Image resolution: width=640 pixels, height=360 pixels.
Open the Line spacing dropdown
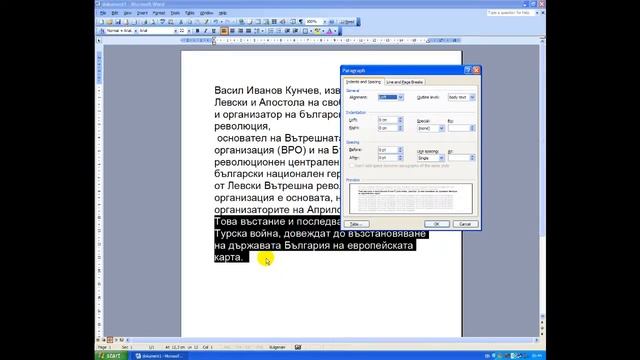tap(442, 158)
